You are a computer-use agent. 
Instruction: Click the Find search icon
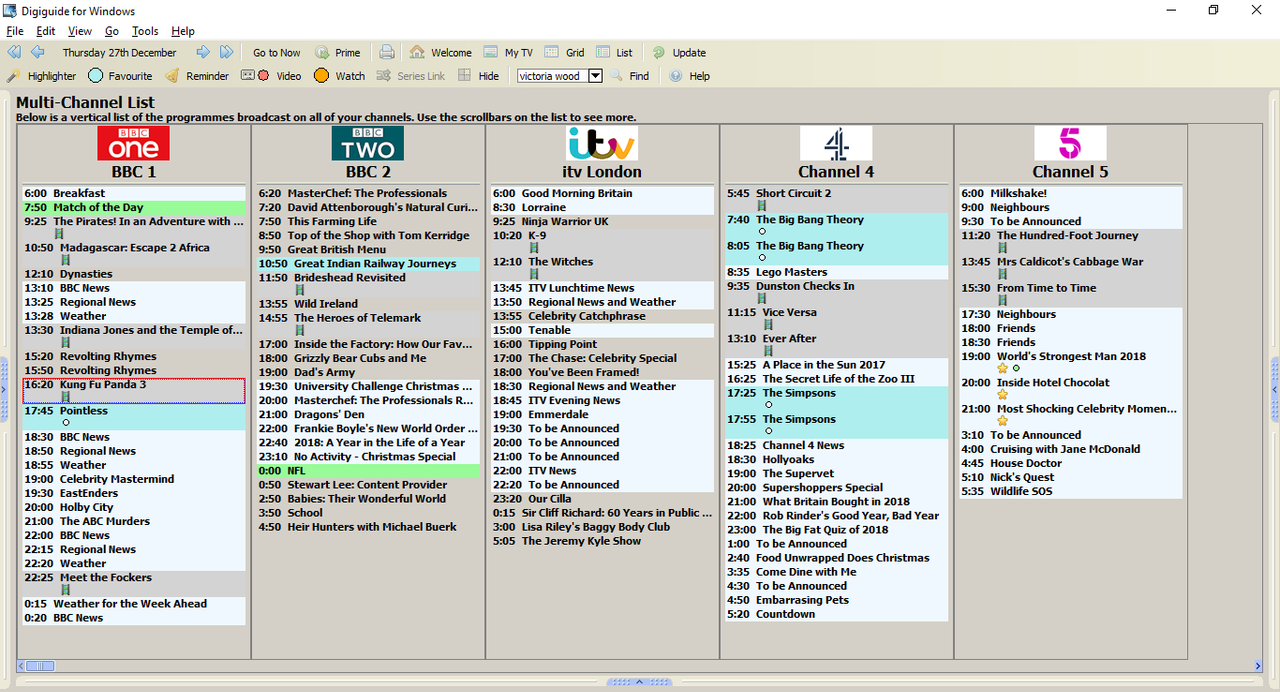pyautogui.click(x=617, y=76)
